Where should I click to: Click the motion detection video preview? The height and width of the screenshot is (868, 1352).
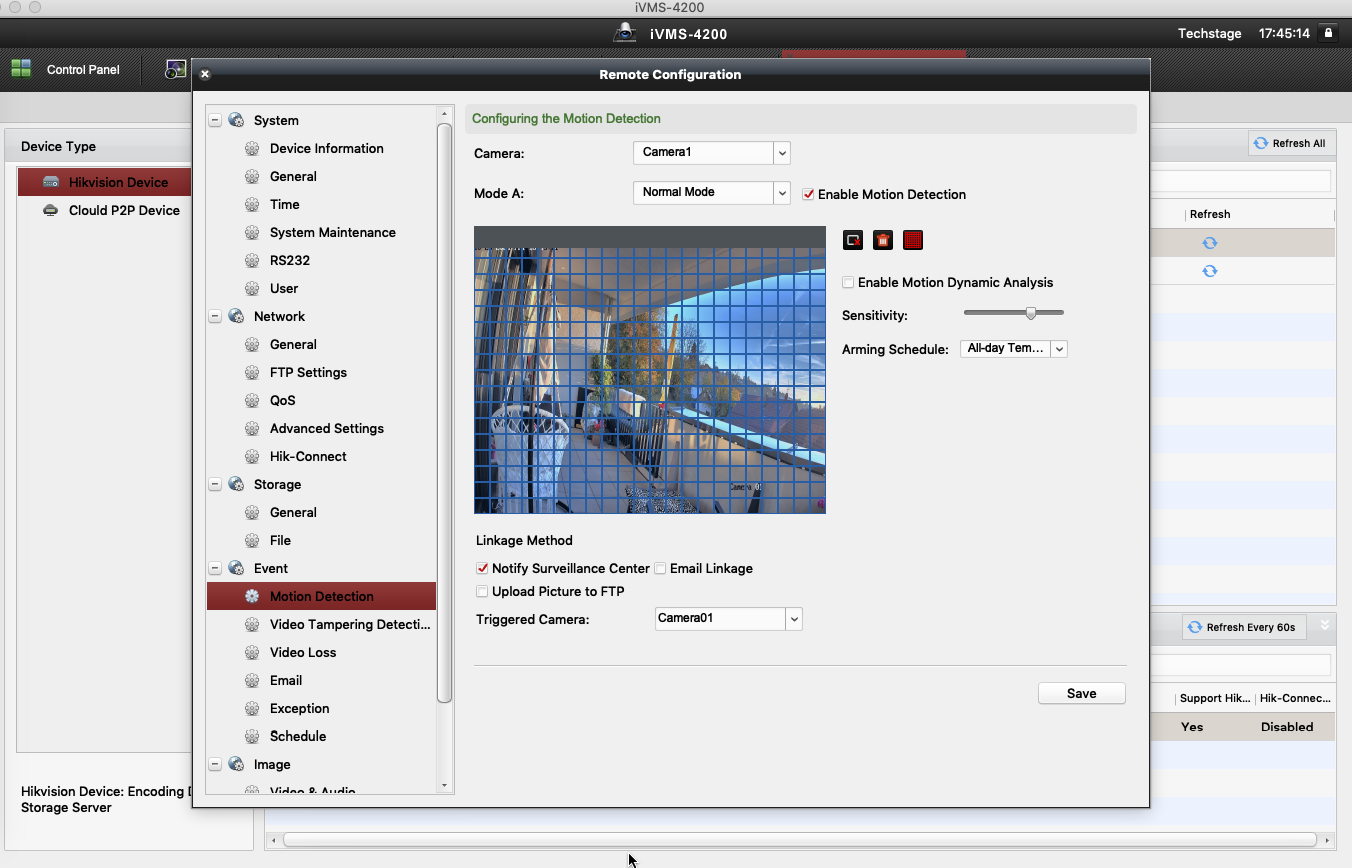[650, 380]
